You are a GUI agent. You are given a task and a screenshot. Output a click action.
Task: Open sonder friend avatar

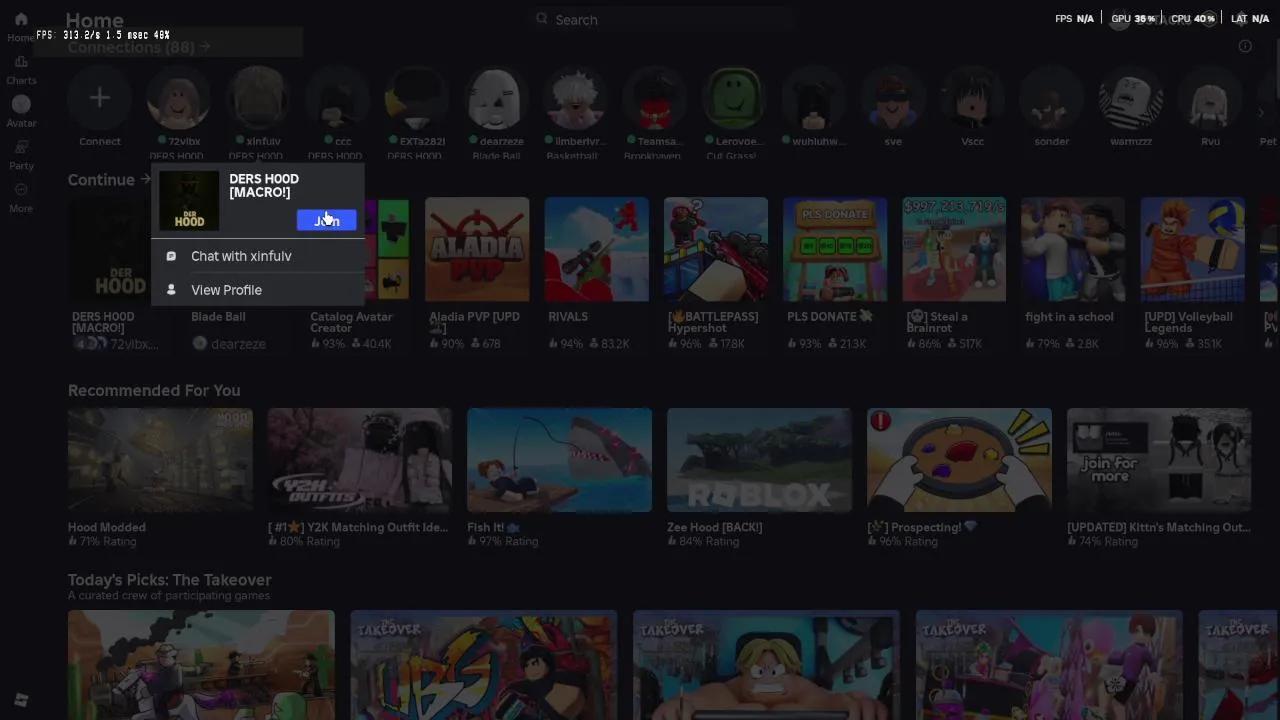(1051, 98)
